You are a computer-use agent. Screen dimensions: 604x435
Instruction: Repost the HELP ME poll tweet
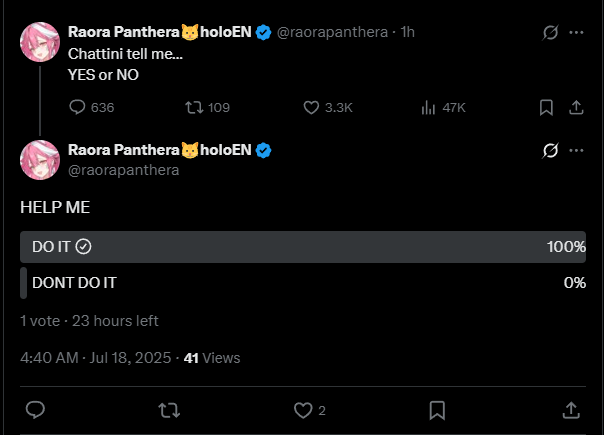[169, 410]
